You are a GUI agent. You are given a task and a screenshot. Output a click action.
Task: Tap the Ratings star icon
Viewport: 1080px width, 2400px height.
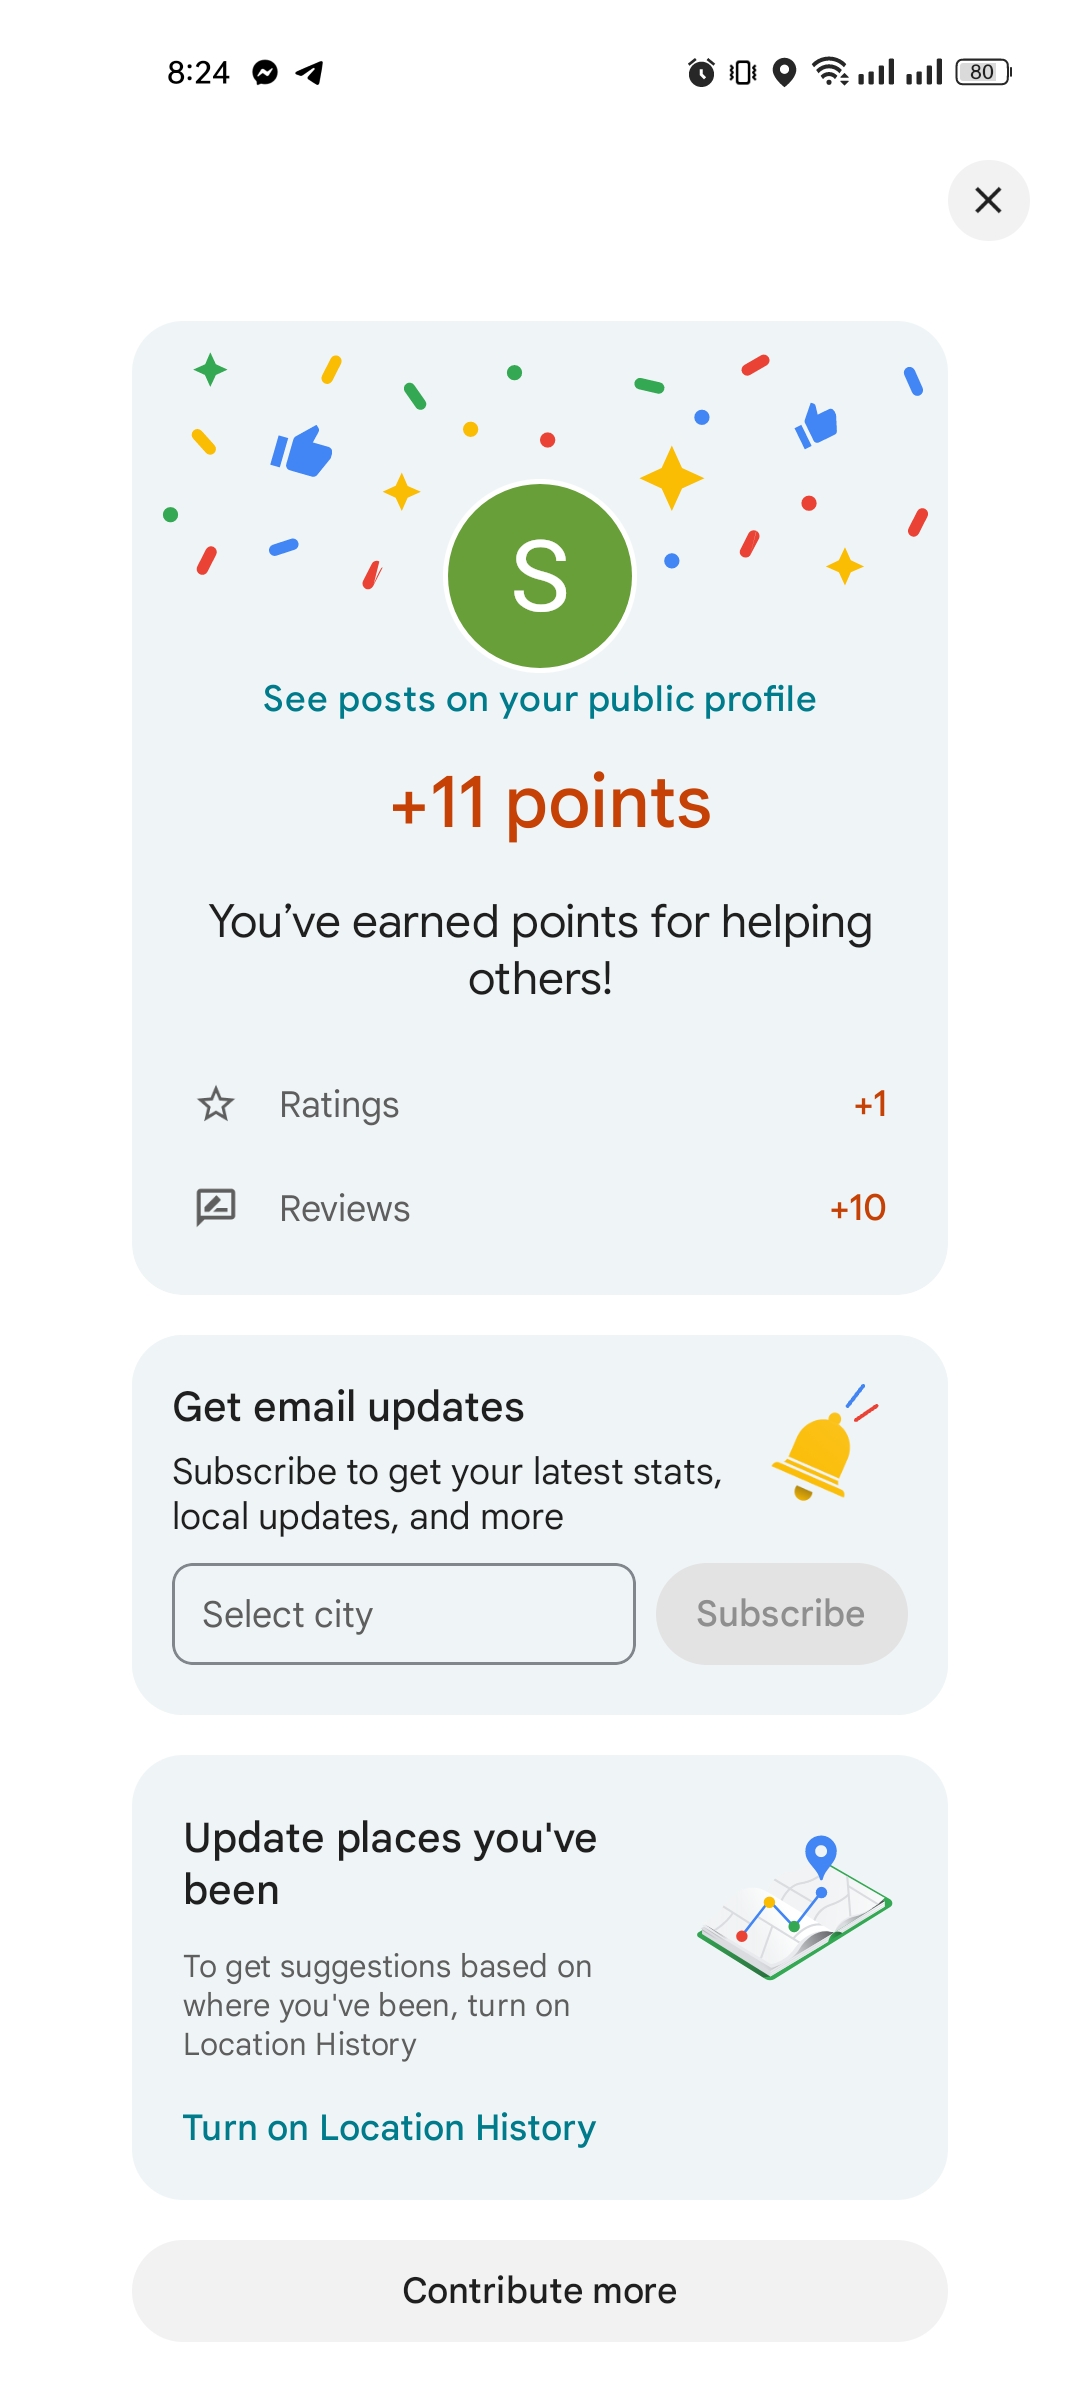[x=216, y=1105]
